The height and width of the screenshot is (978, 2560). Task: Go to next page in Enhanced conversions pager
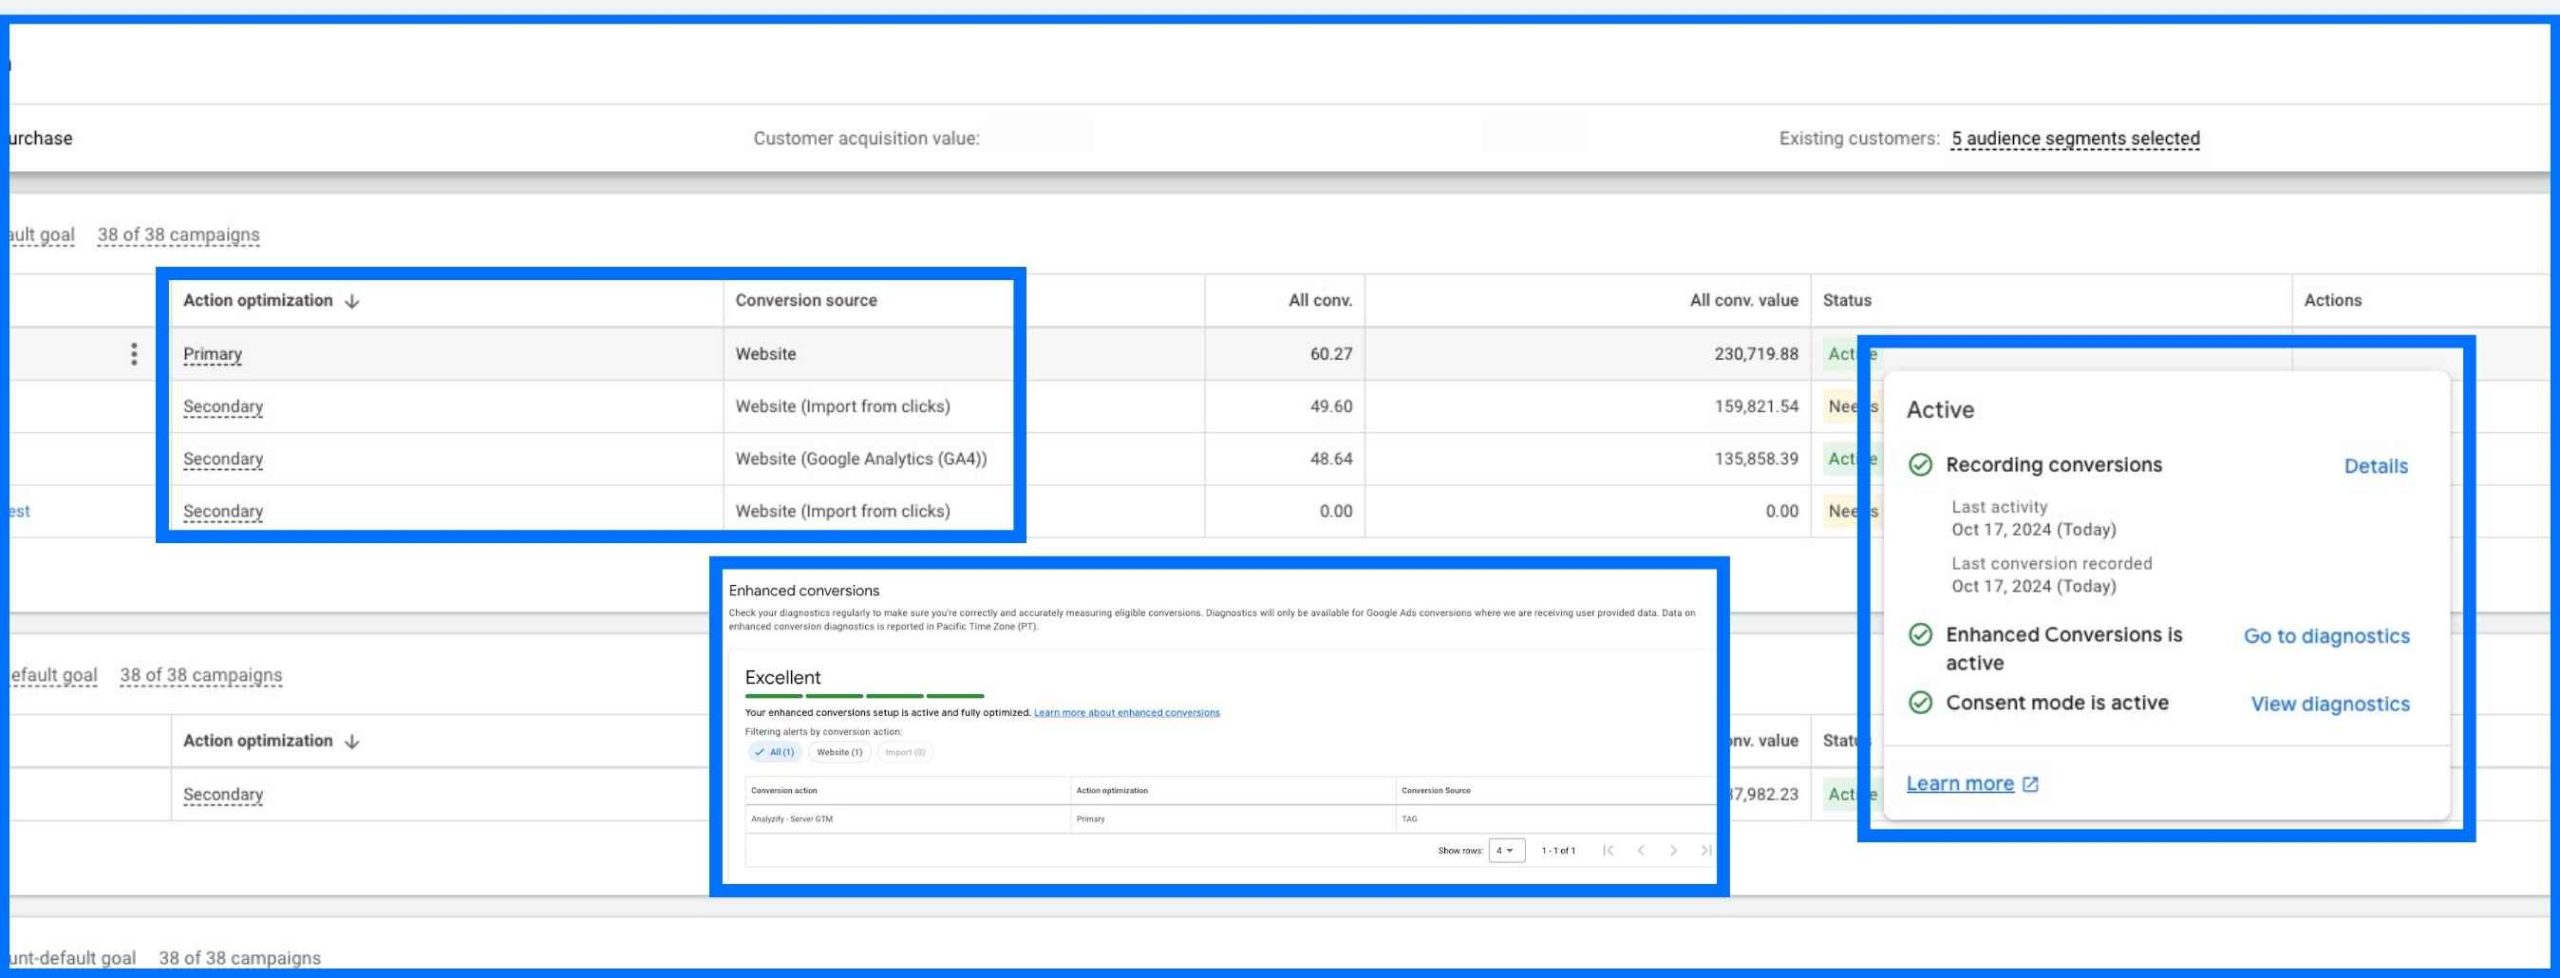point(1673,850)
